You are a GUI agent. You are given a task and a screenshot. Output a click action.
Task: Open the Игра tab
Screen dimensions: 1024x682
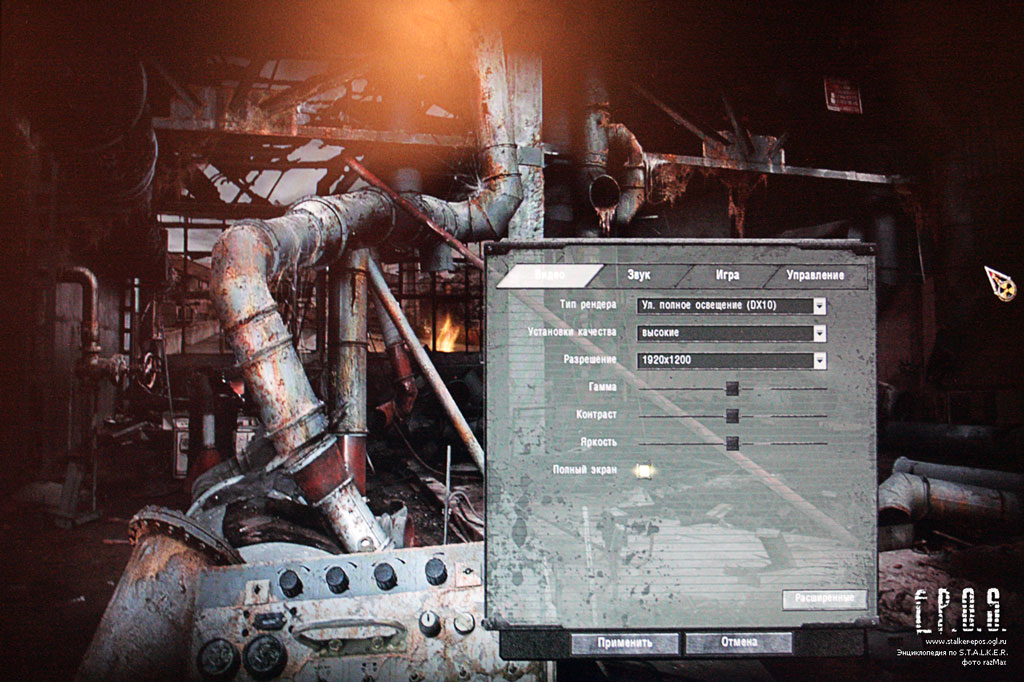pyautogui.click(x=727, y=275)
